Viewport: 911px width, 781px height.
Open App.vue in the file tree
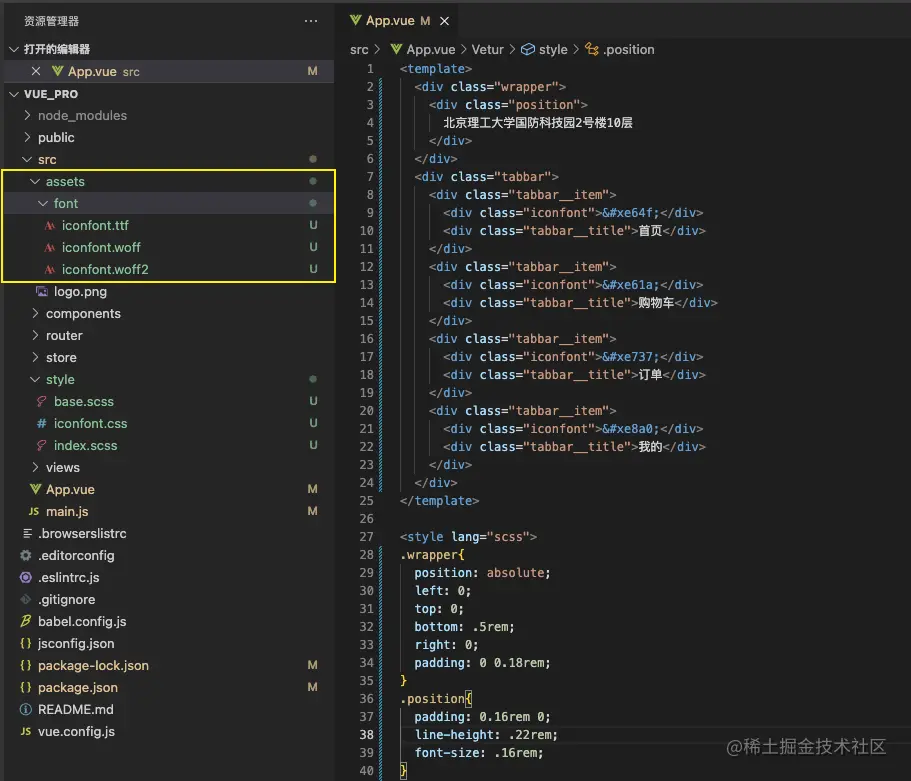[x=70, y=489]
